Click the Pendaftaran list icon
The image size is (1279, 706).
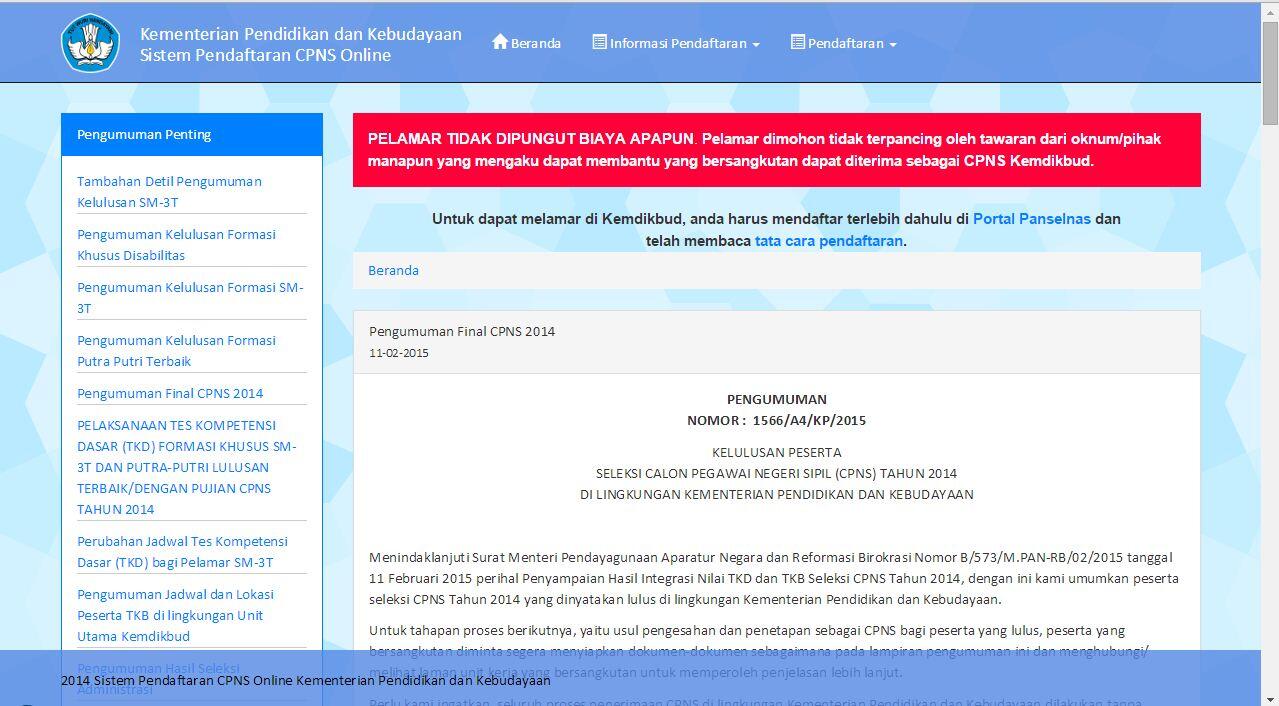click(797, 42)
